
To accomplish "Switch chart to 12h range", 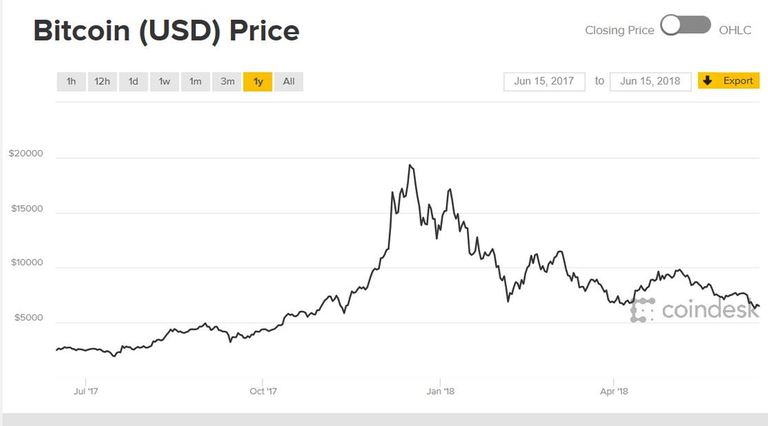I will pyautogui.click(x=102, y=81).
